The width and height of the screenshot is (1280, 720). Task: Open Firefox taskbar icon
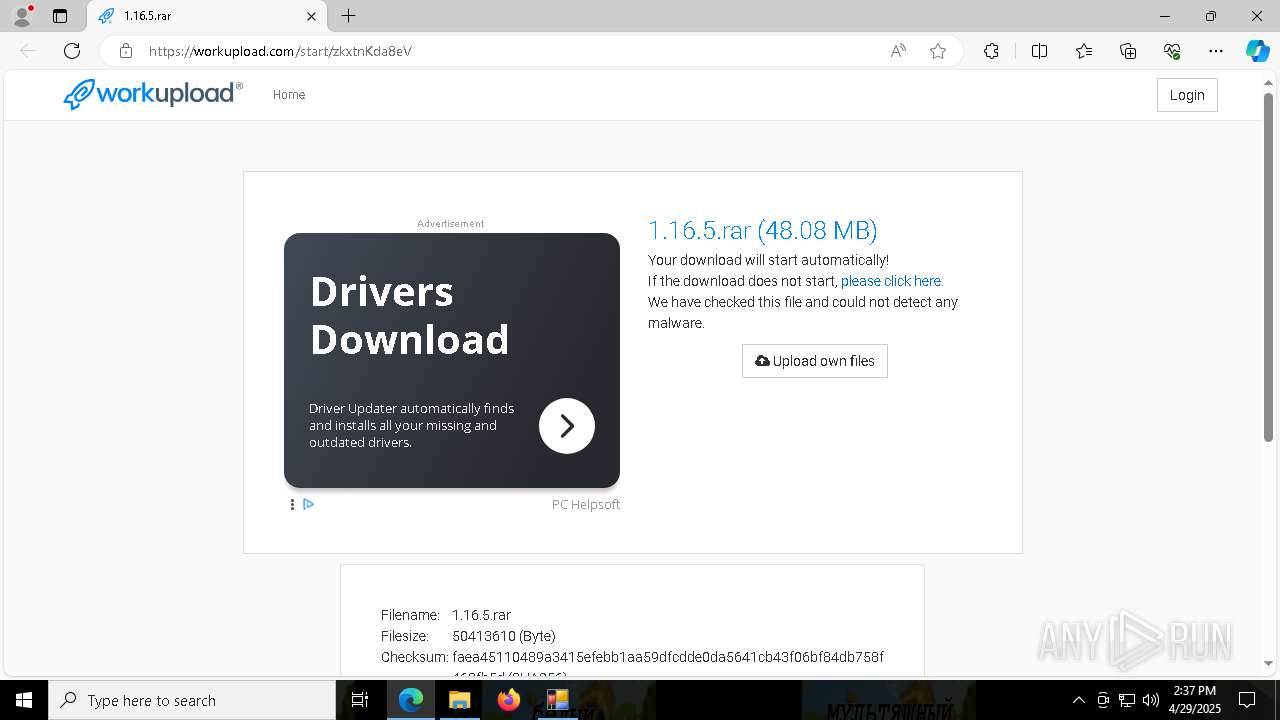pos(509,700)
